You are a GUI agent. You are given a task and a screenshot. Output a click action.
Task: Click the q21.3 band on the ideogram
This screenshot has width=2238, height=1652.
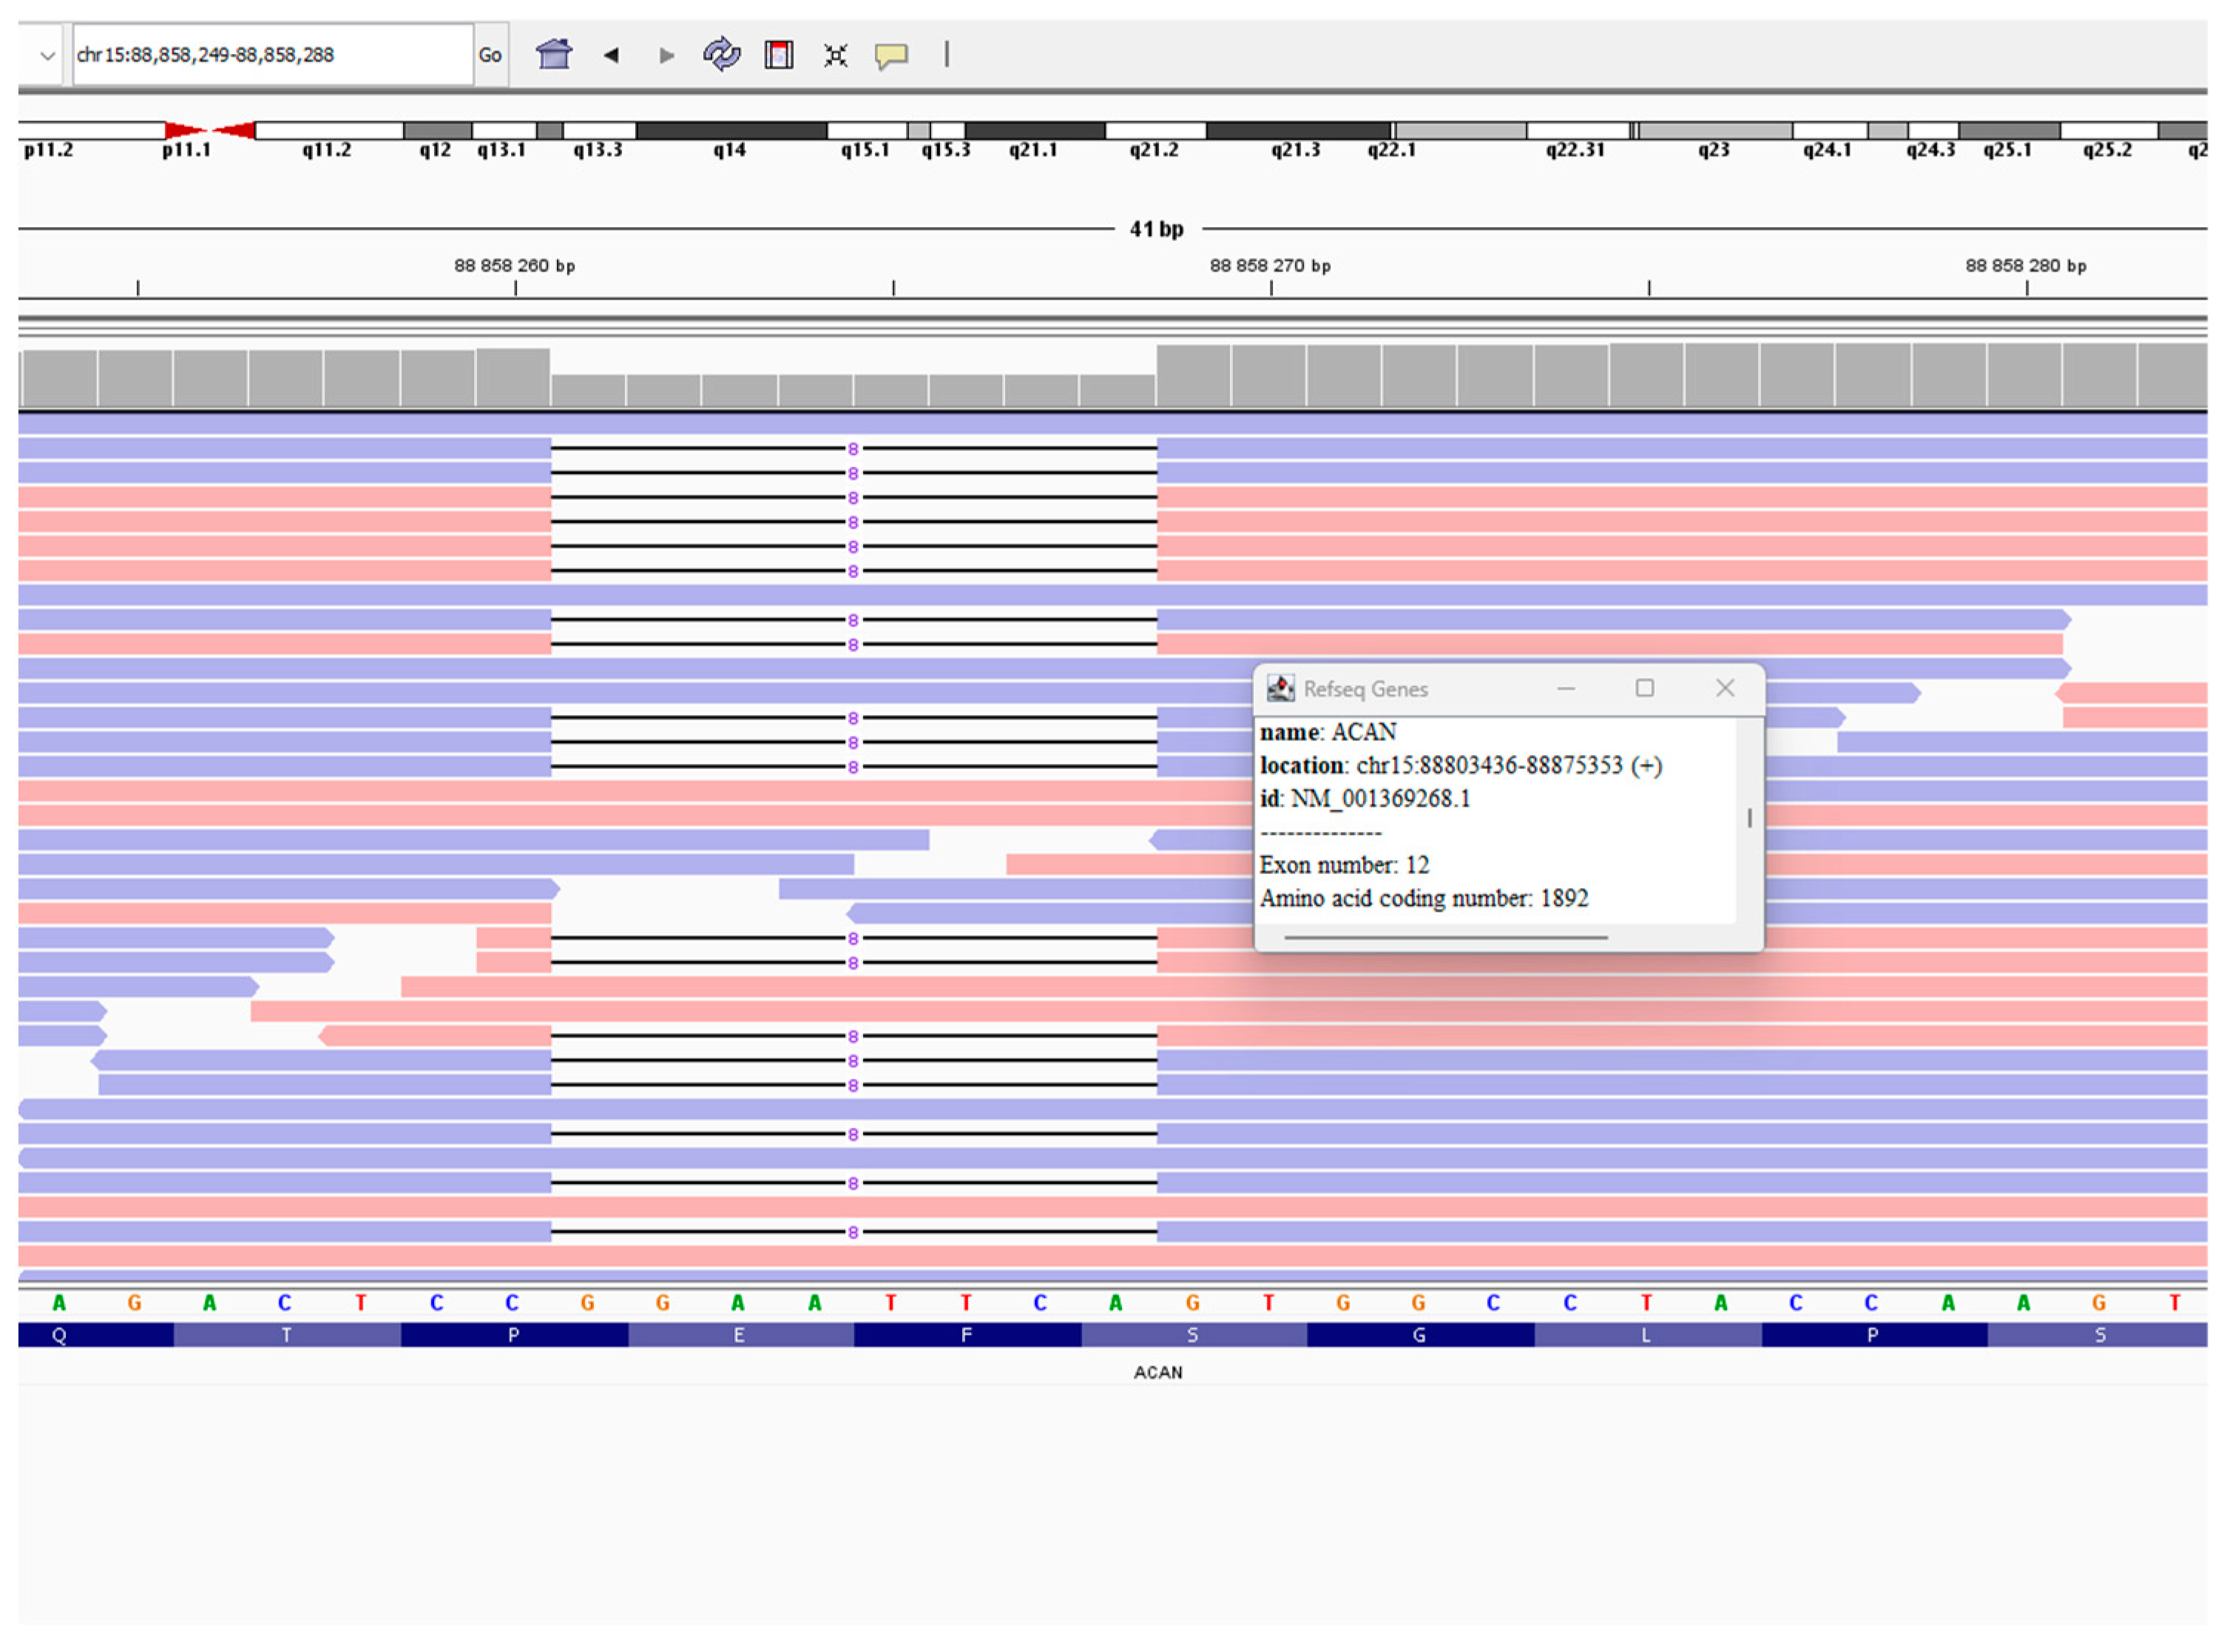point(1298,131)
